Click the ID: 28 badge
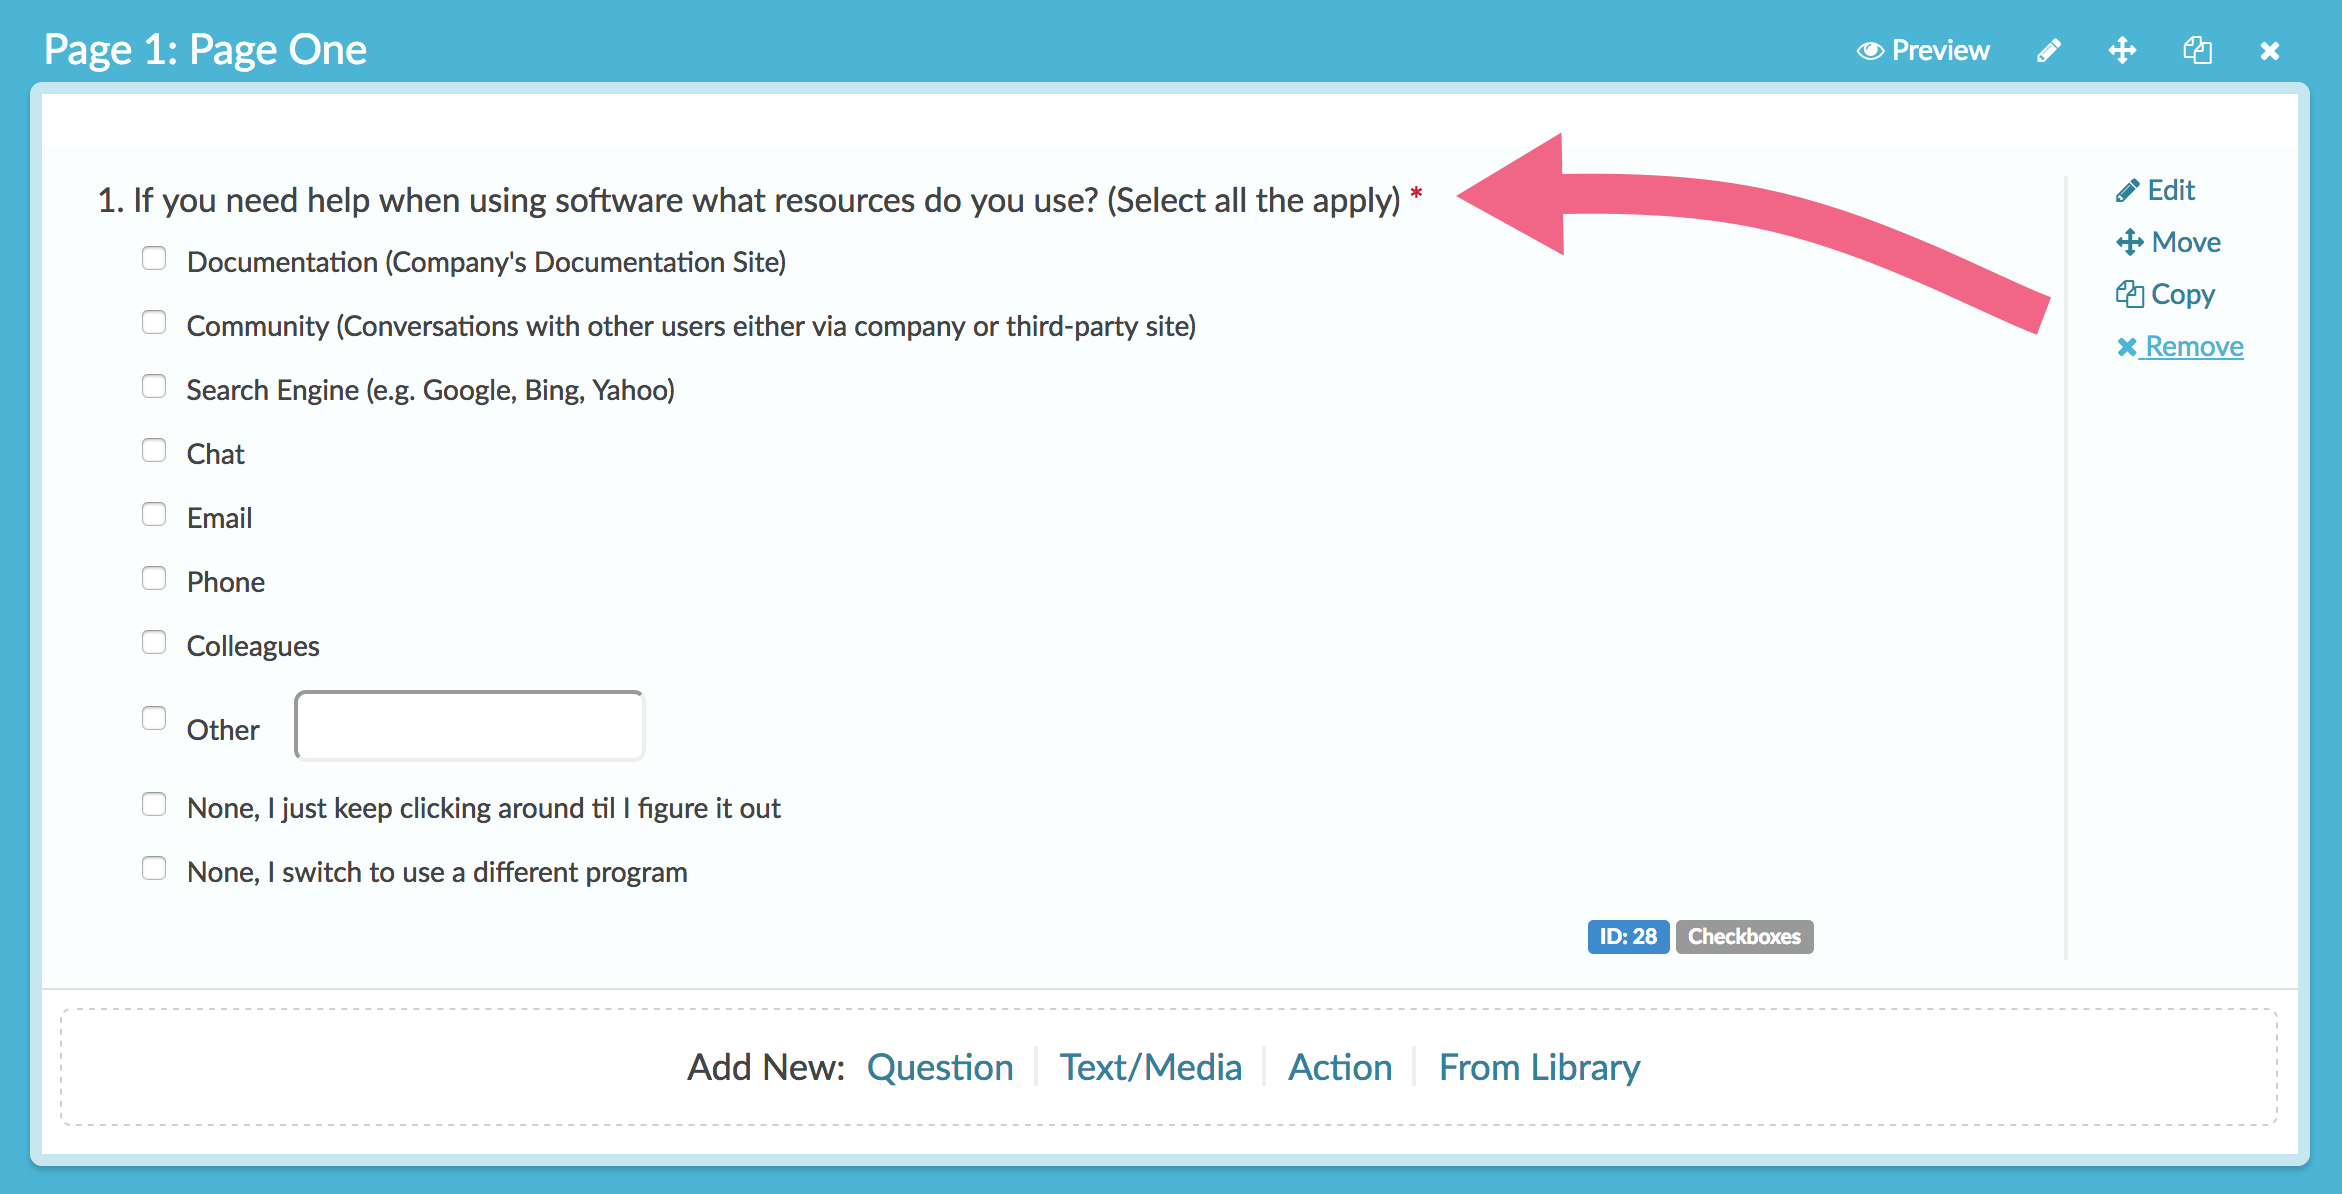2342x1194 pixels. coord(1628,937)
